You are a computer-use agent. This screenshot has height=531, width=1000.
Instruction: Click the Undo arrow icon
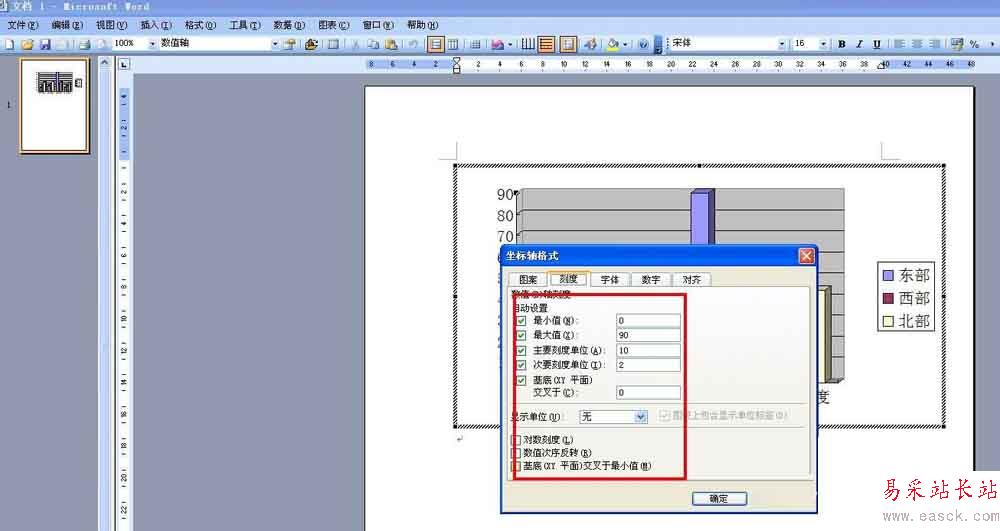coord(413,44)
